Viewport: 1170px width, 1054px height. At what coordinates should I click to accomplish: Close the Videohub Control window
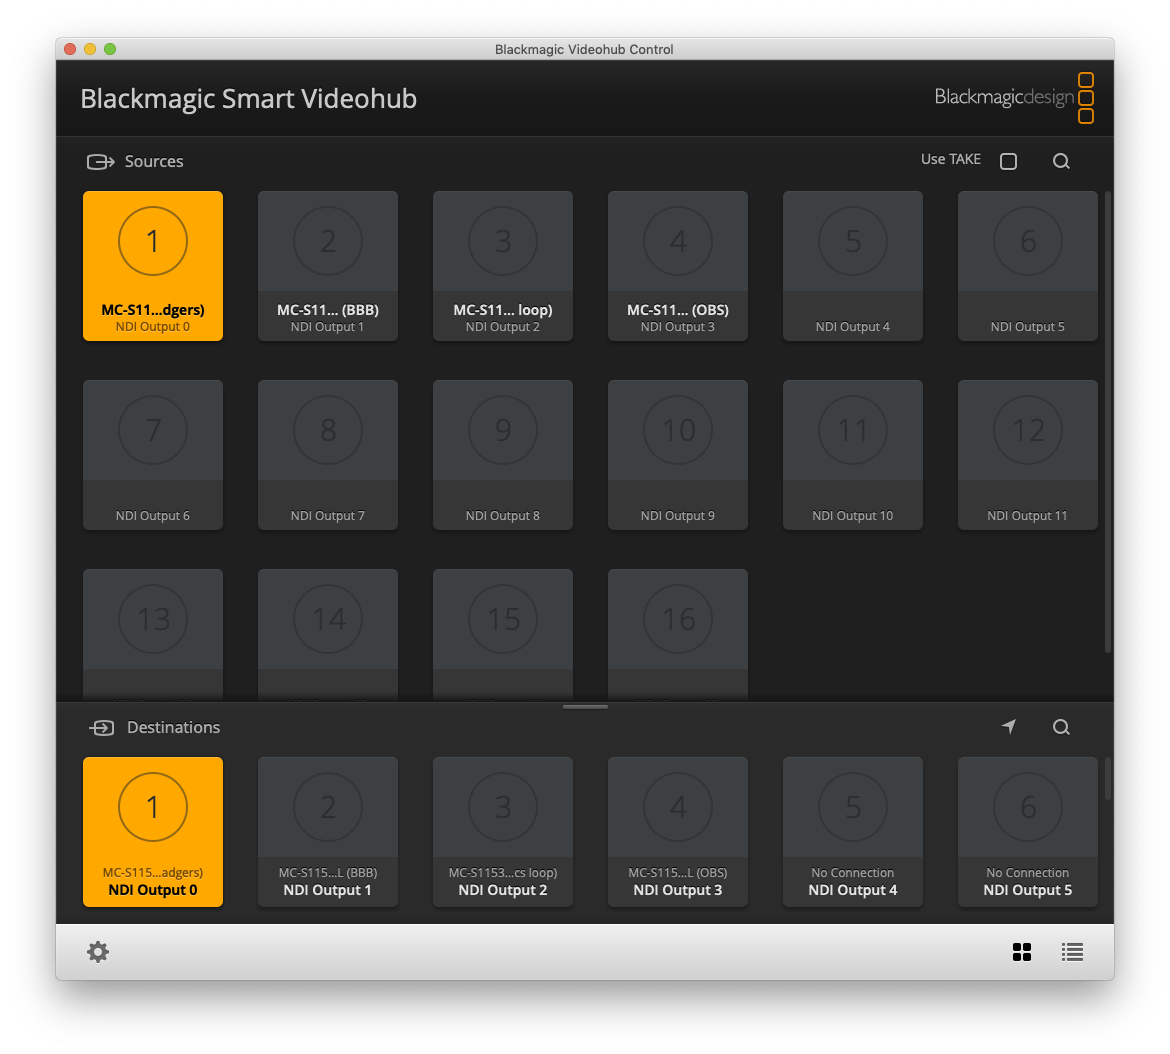(x=70, y=49)
